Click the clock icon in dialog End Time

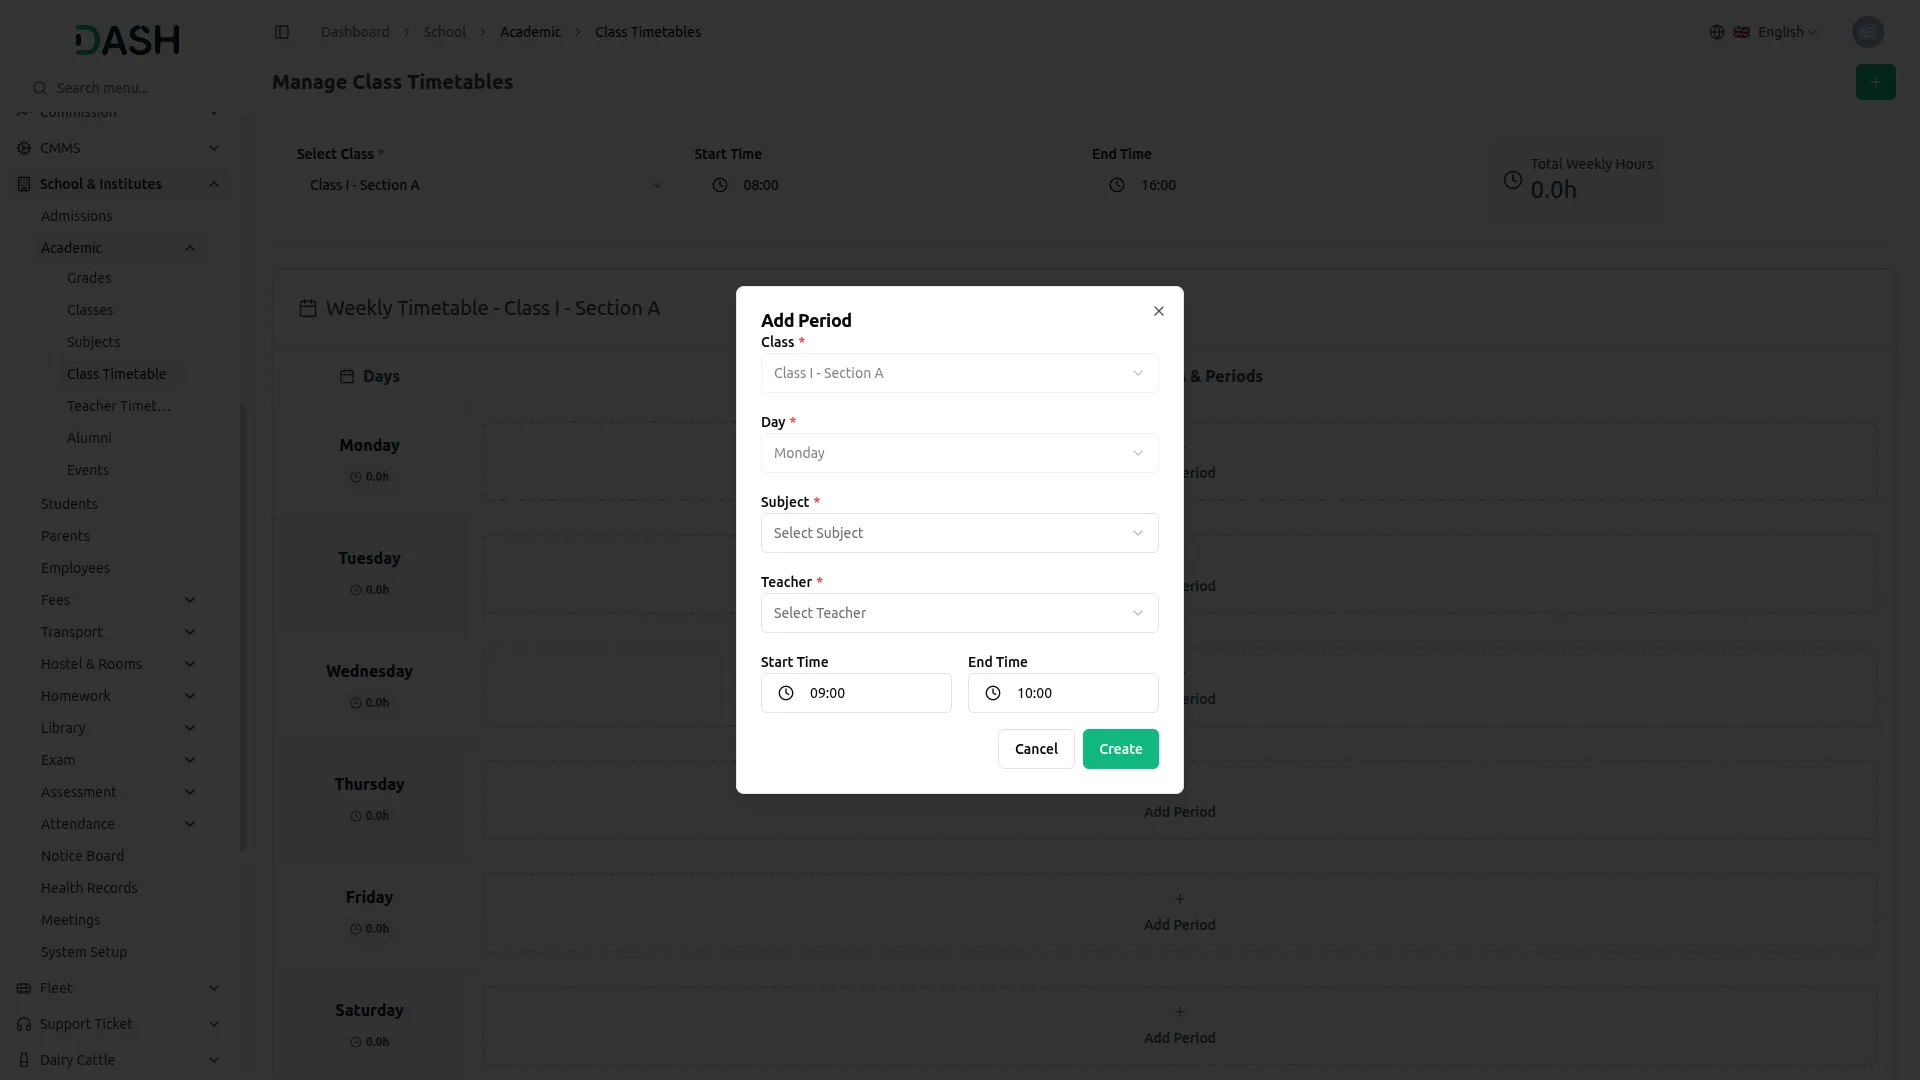tap(993, 693)
